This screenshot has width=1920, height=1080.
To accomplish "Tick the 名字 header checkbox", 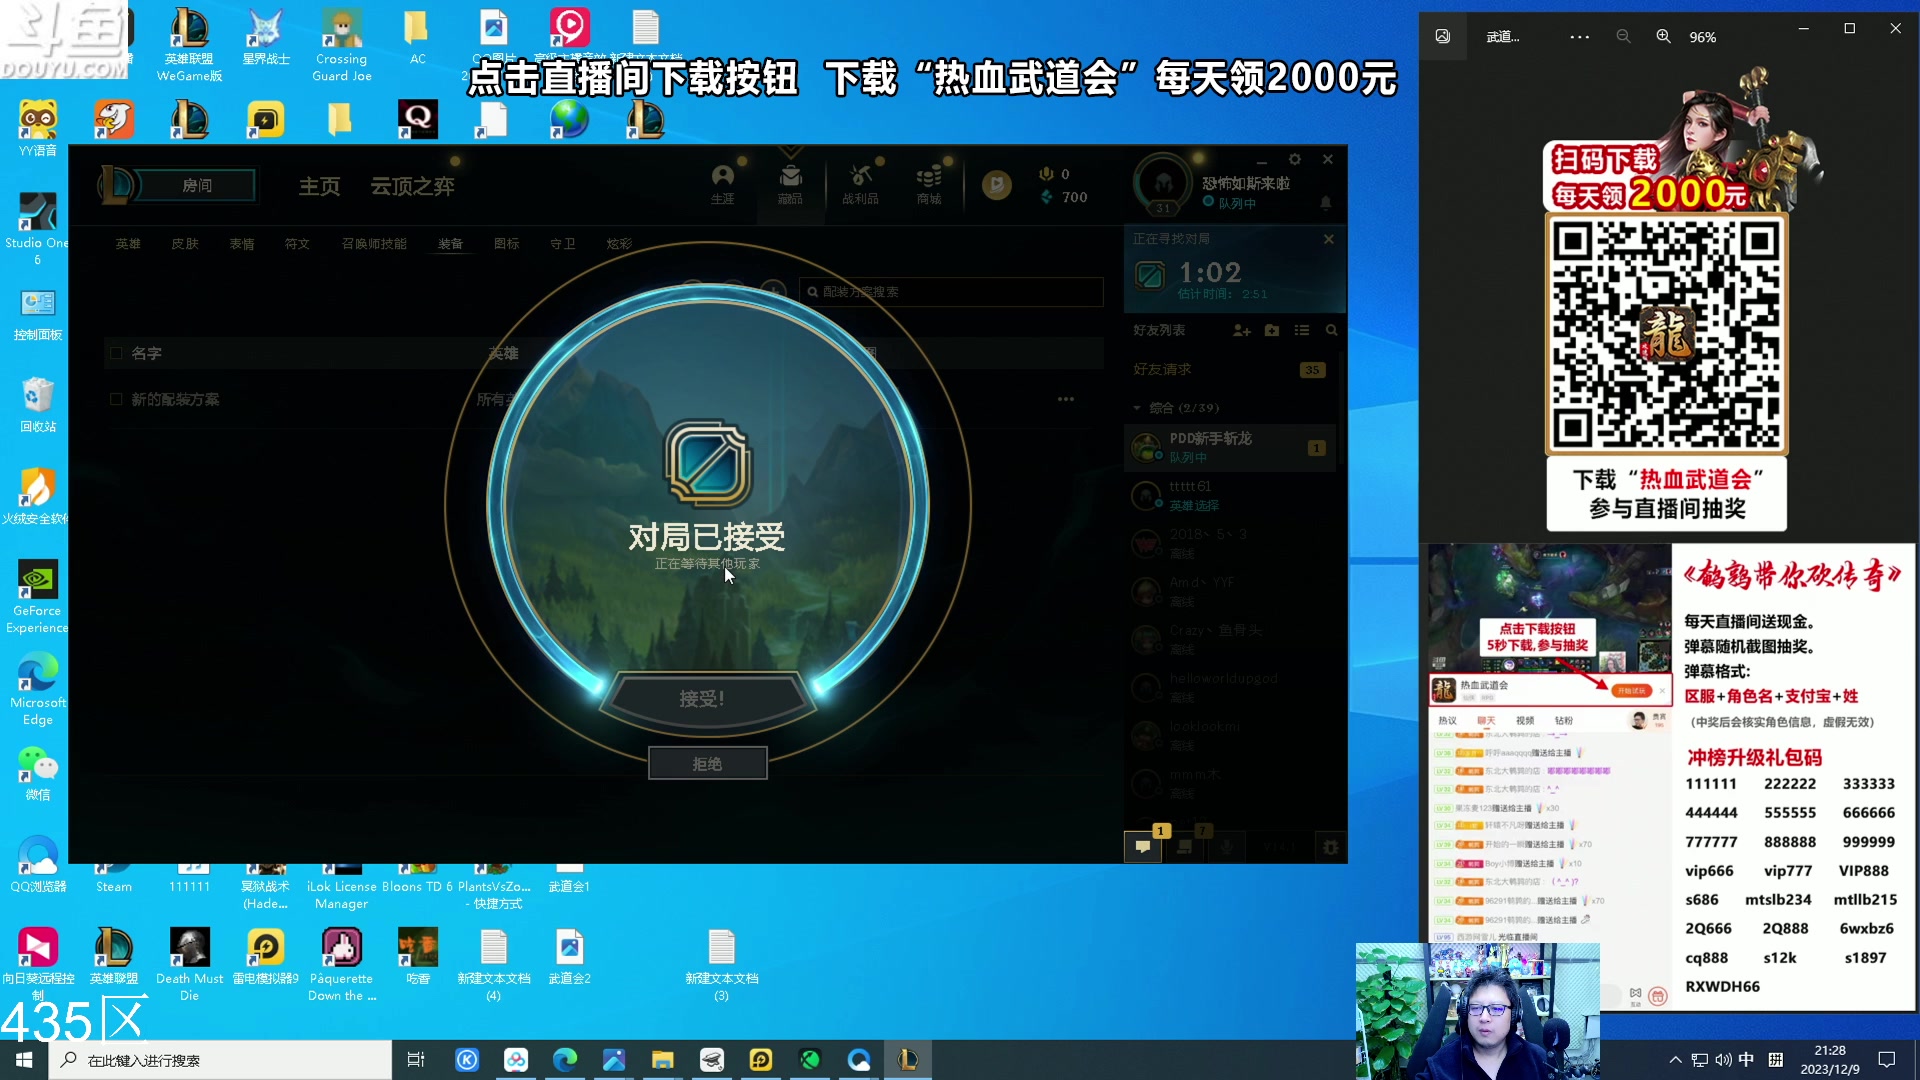I will [x=116, y=353].
